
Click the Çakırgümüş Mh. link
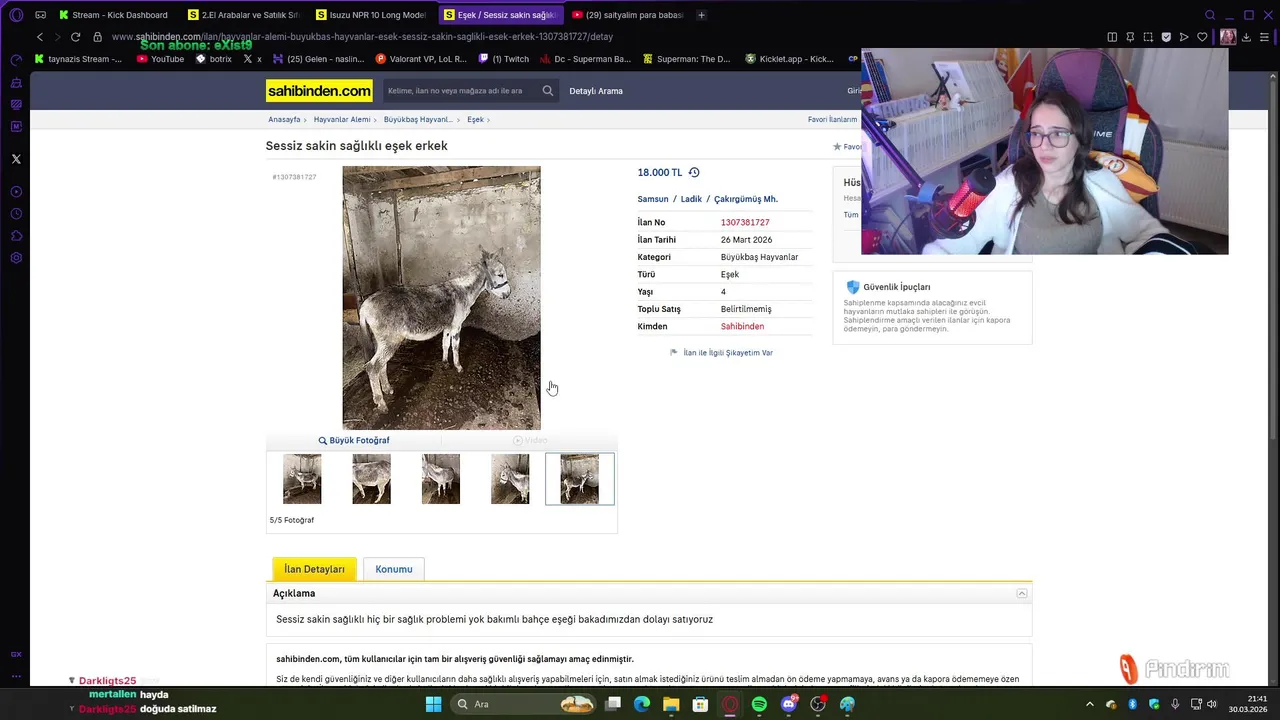tap(746, 199)
